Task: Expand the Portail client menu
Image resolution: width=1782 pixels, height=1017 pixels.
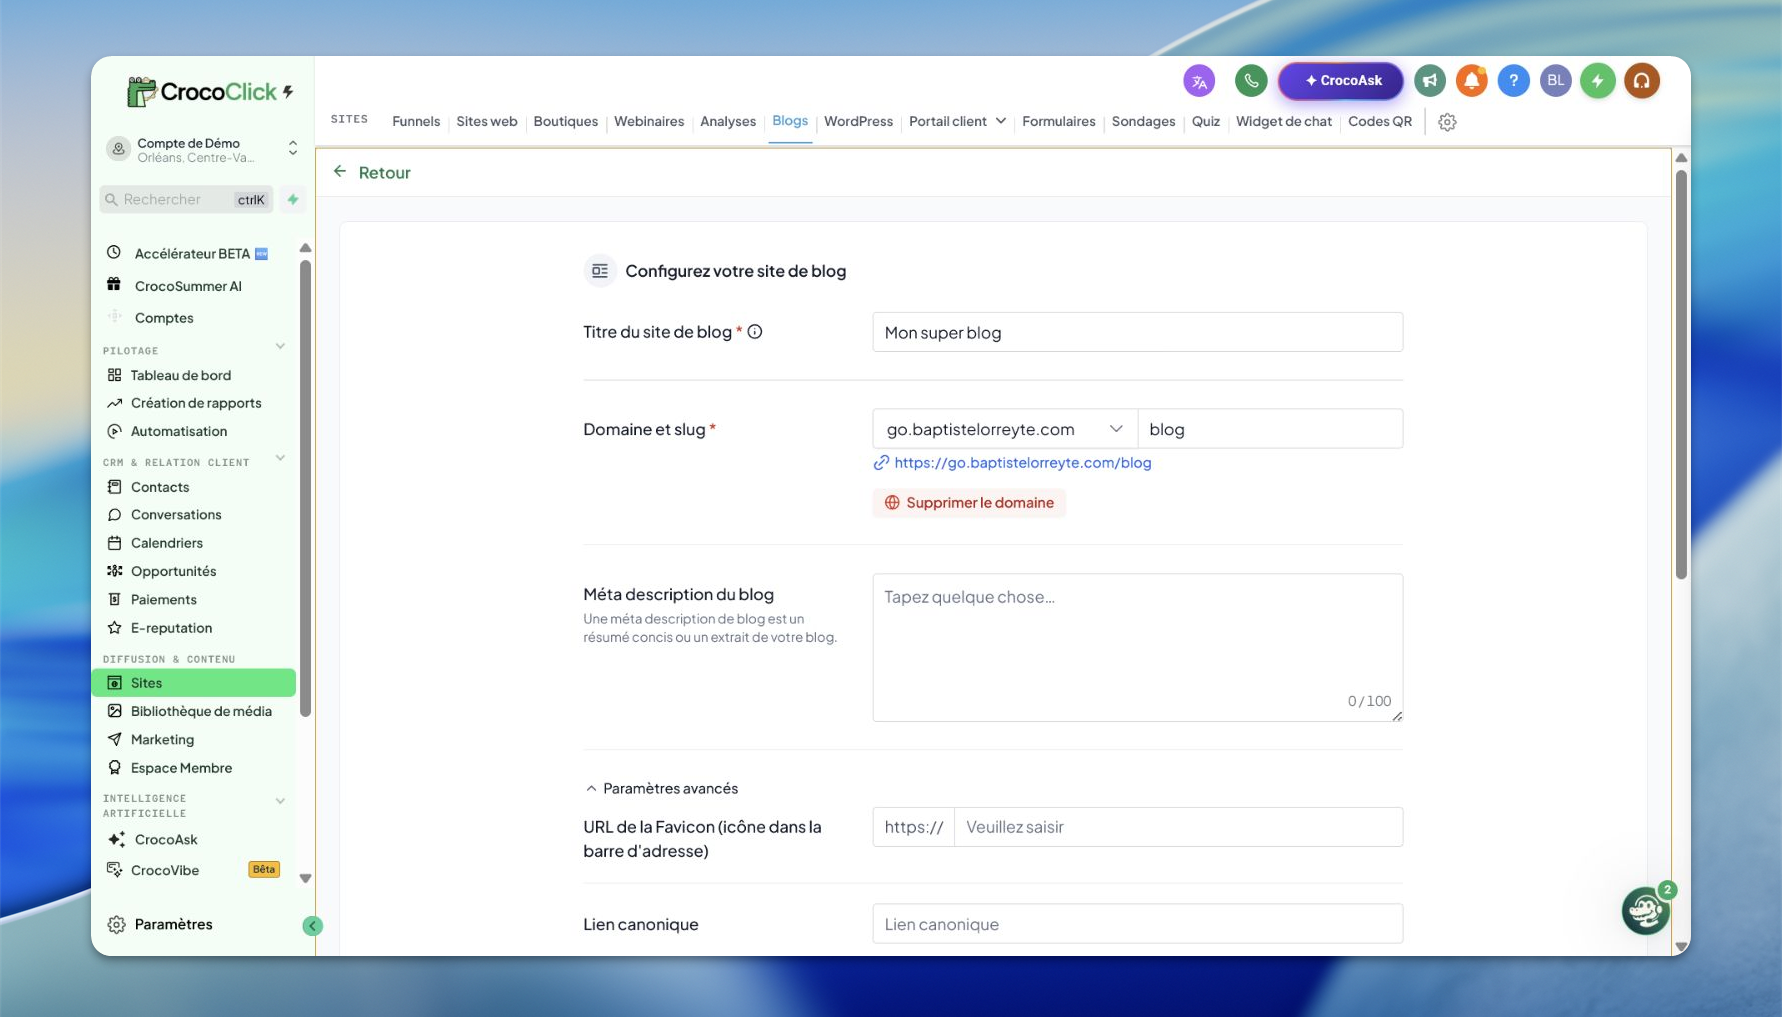Action: point(957,121)
